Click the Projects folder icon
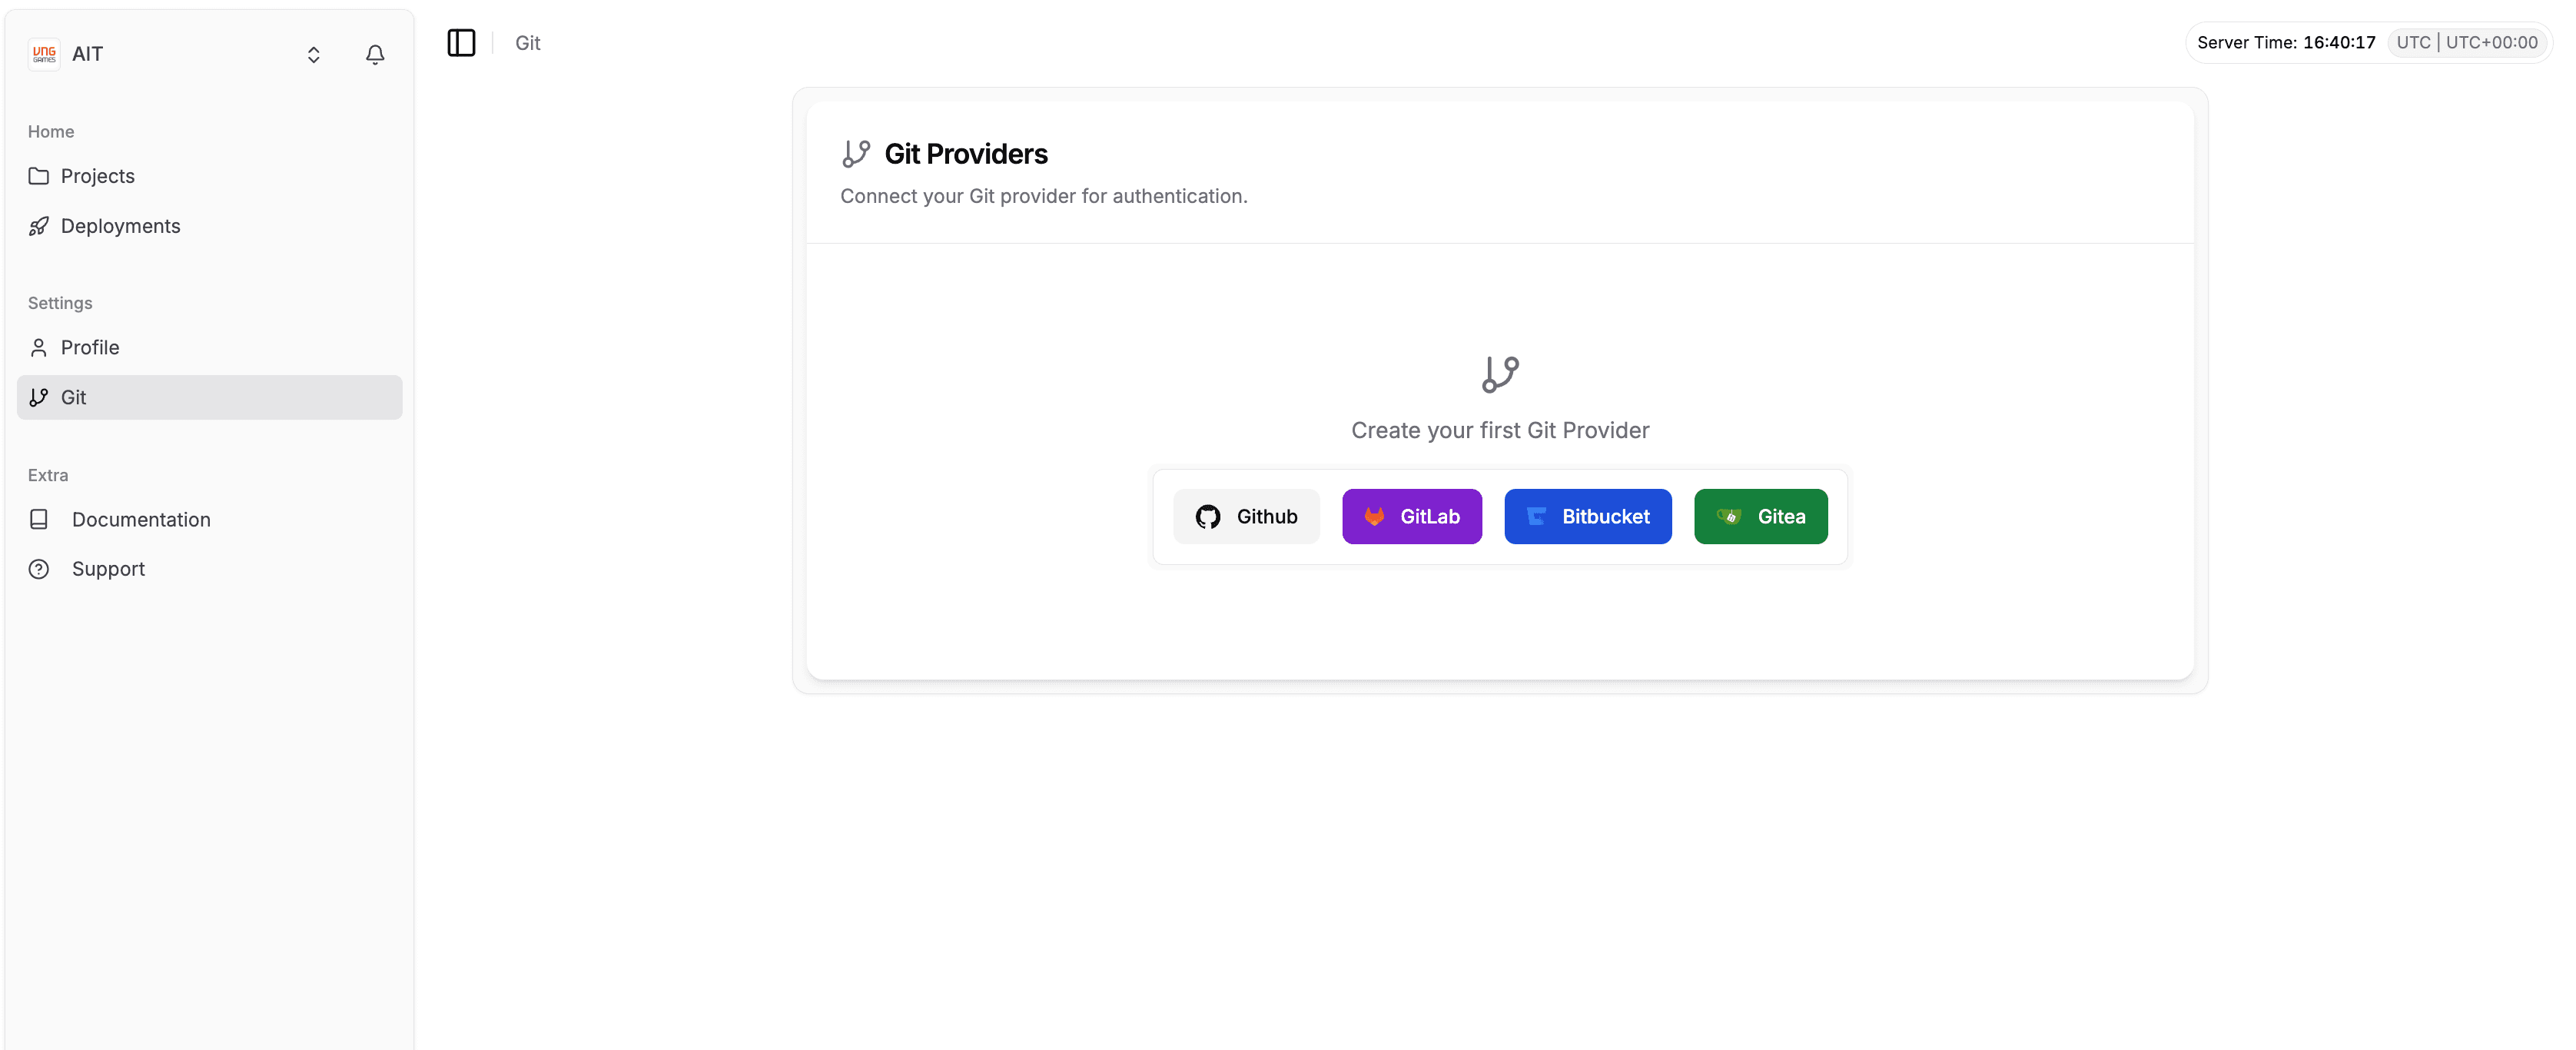The image size is (2576, 1050). click(x=39, y=176)
